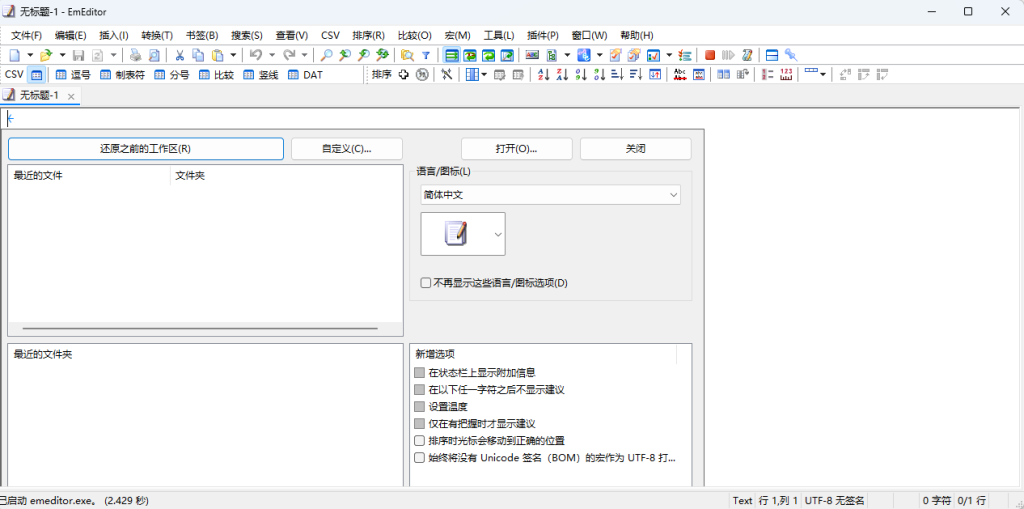Open the 文件(F) menu
The image size is (1024, 509).
pos(27,35)
